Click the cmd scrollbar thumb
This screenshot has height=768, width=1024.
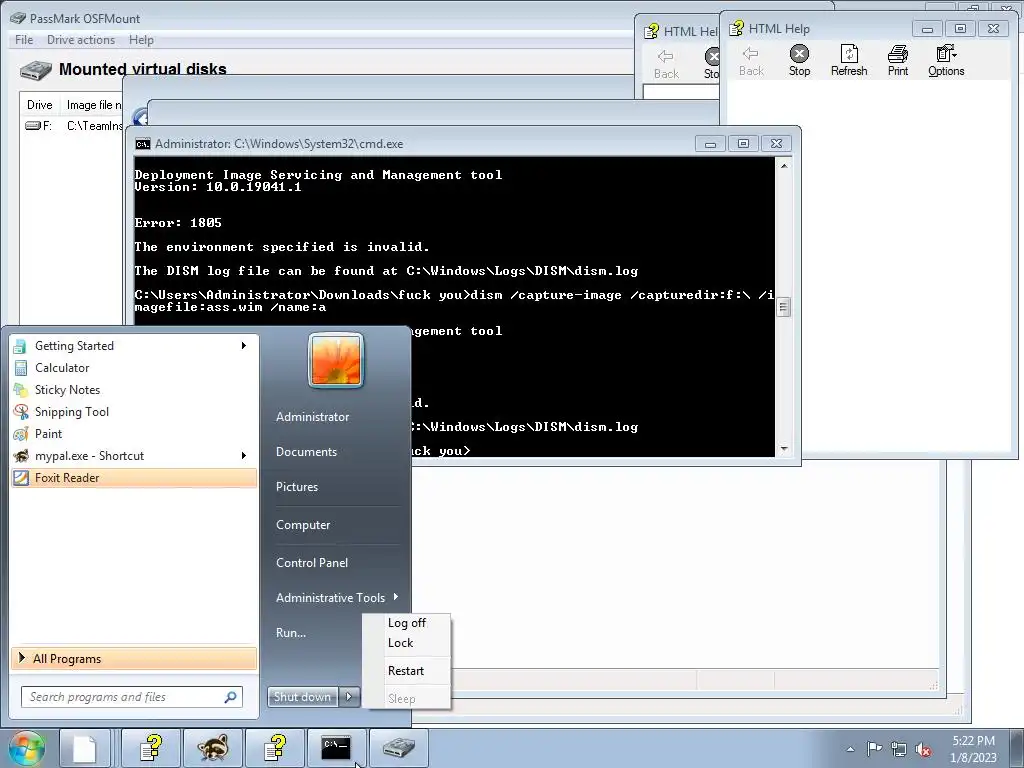[784, 307]
